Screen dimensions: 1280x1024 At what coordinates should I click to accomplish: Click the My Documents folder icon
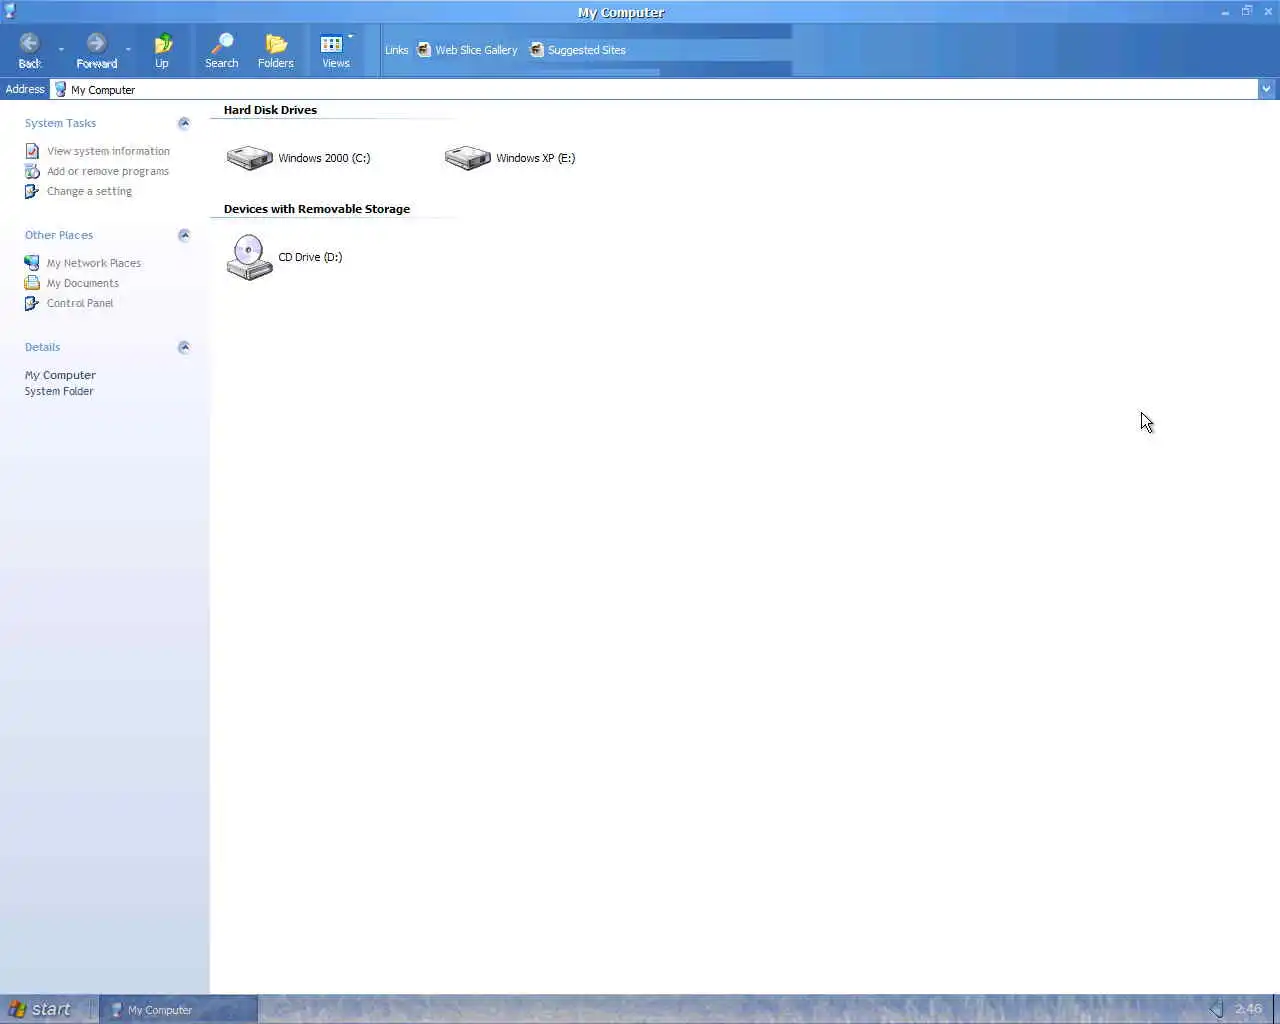click(32, 283)
